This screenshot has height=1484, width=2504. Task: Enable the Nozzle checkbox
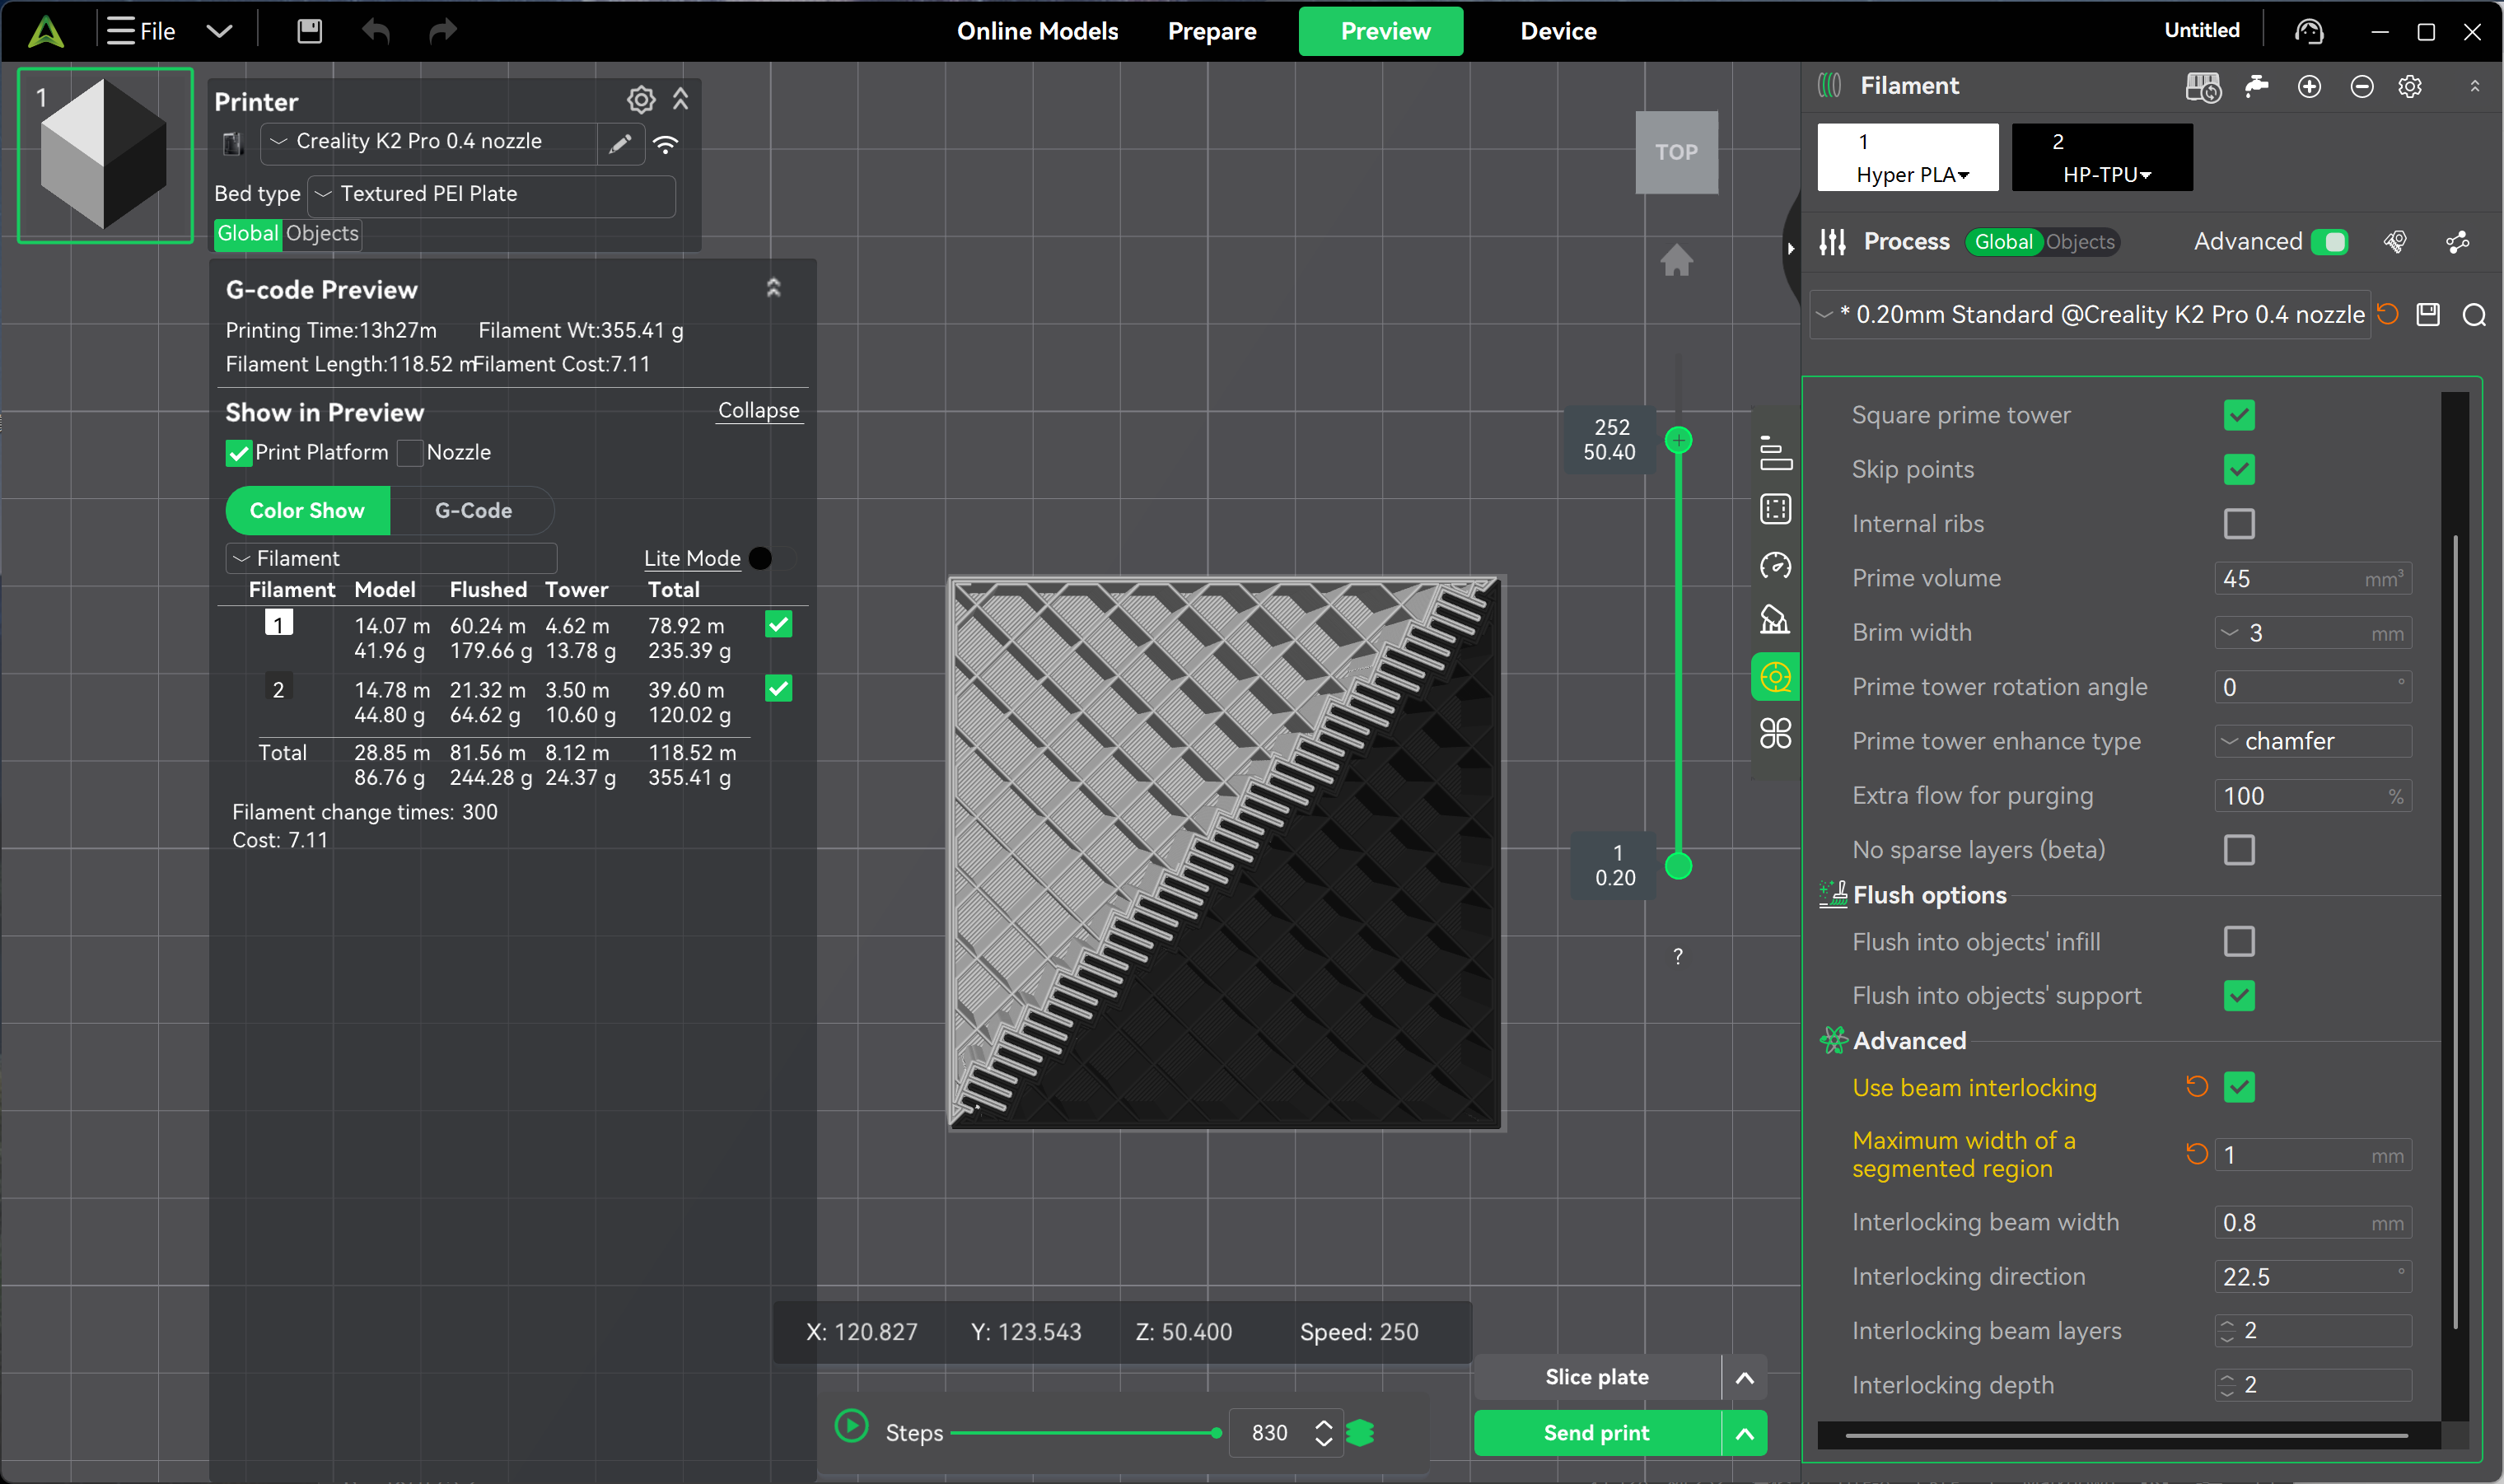click(x=410, y=453)
